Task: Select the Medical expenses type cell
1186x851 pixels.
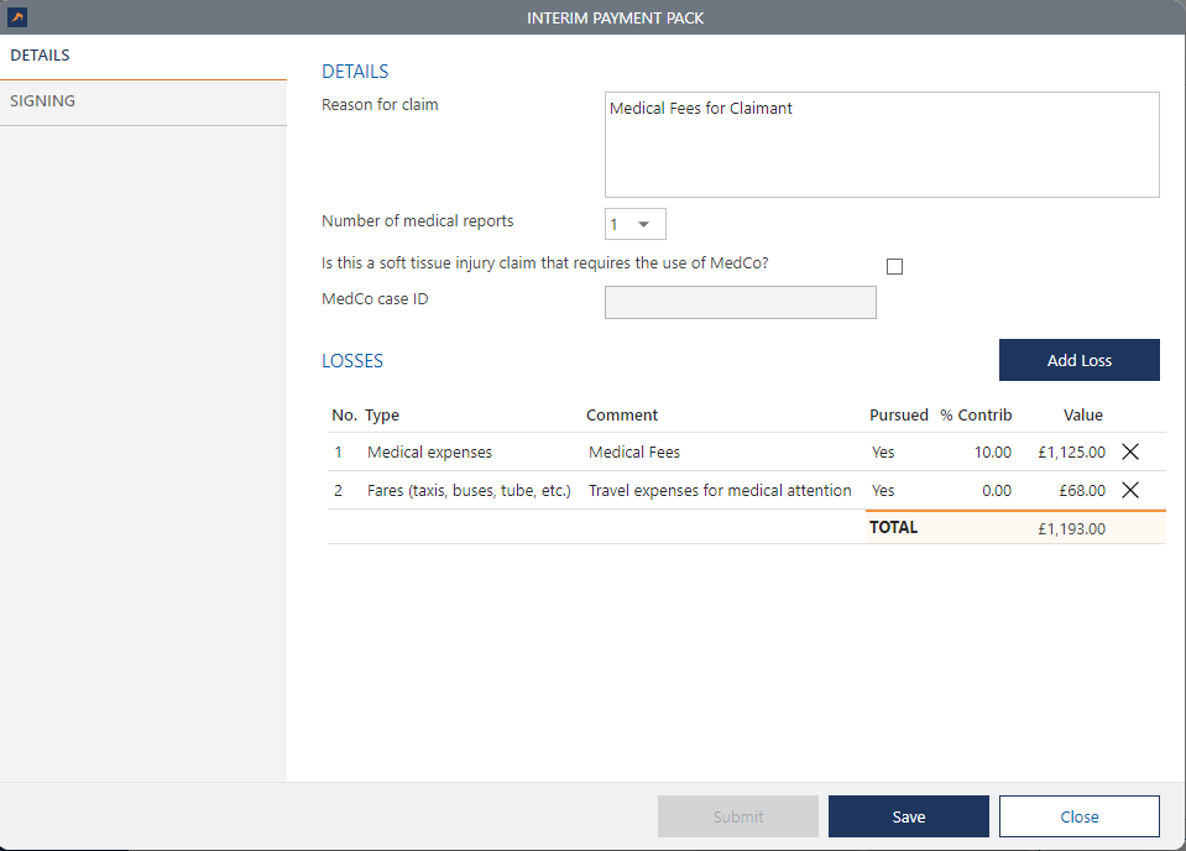Action: pos(430,452)
